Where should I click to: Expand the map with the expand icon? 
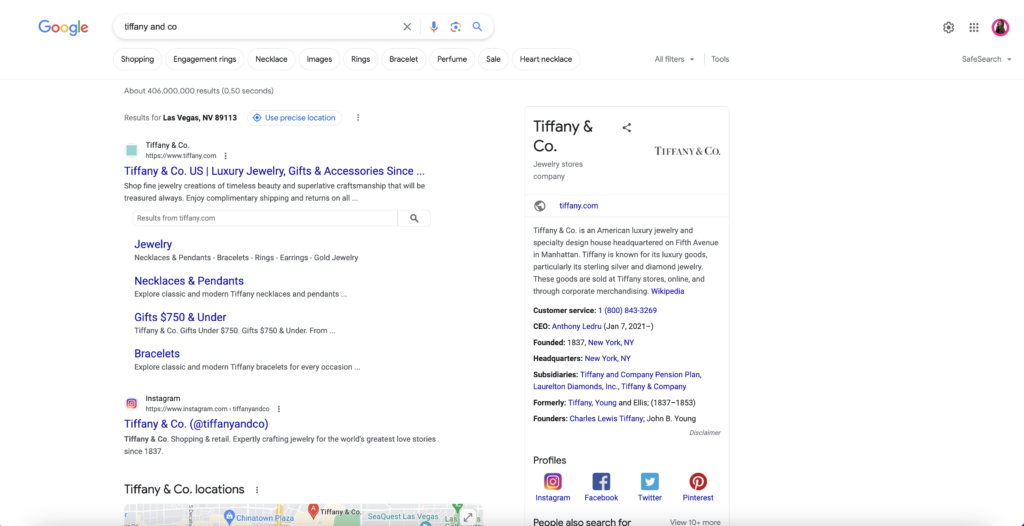point(468,517)
